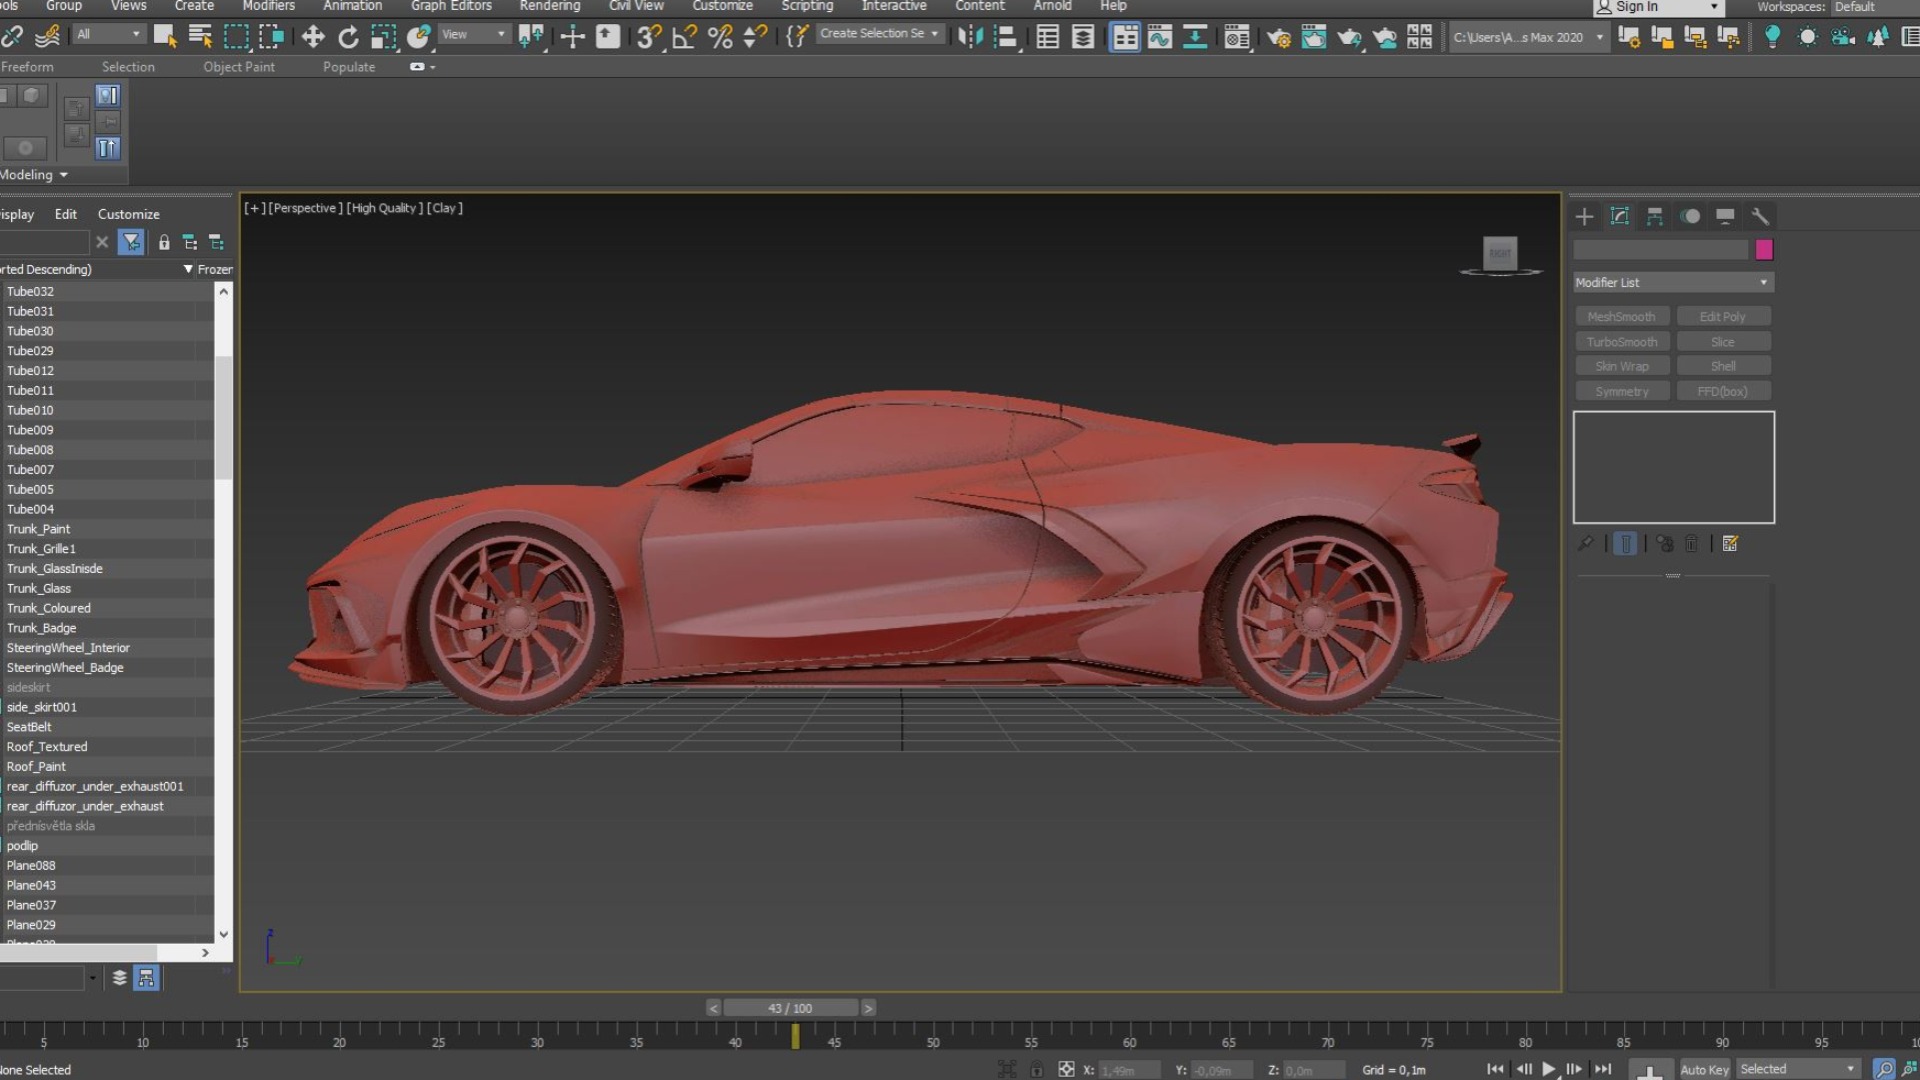Select the Move transform tool

tap(312, 37)
